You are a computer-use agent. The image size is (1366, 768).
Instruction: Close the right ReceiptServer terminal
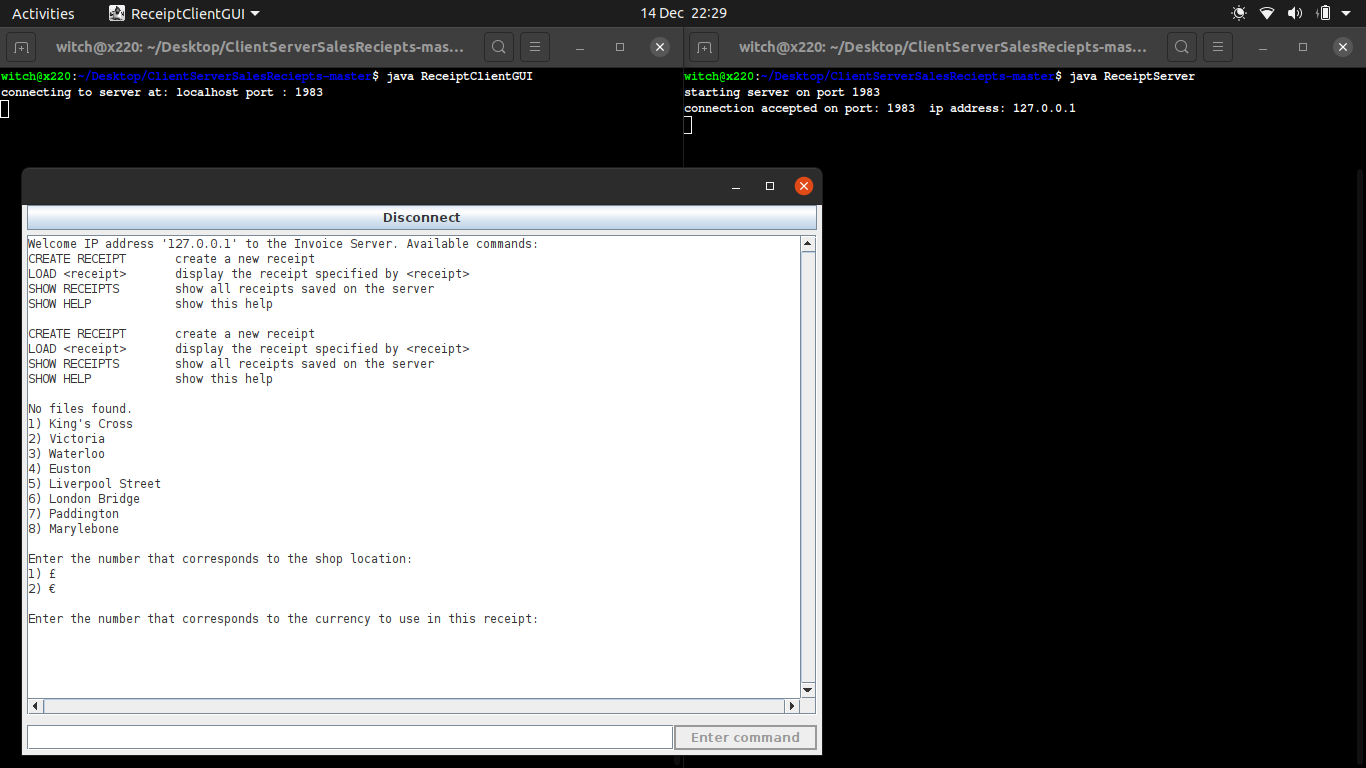point(1343,47)
